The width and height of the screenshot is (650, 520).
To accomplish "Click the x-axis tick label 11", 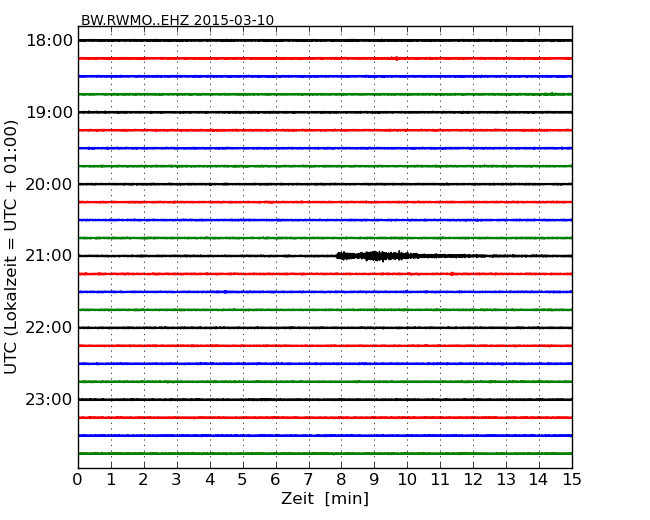I will tap(440, 480).
